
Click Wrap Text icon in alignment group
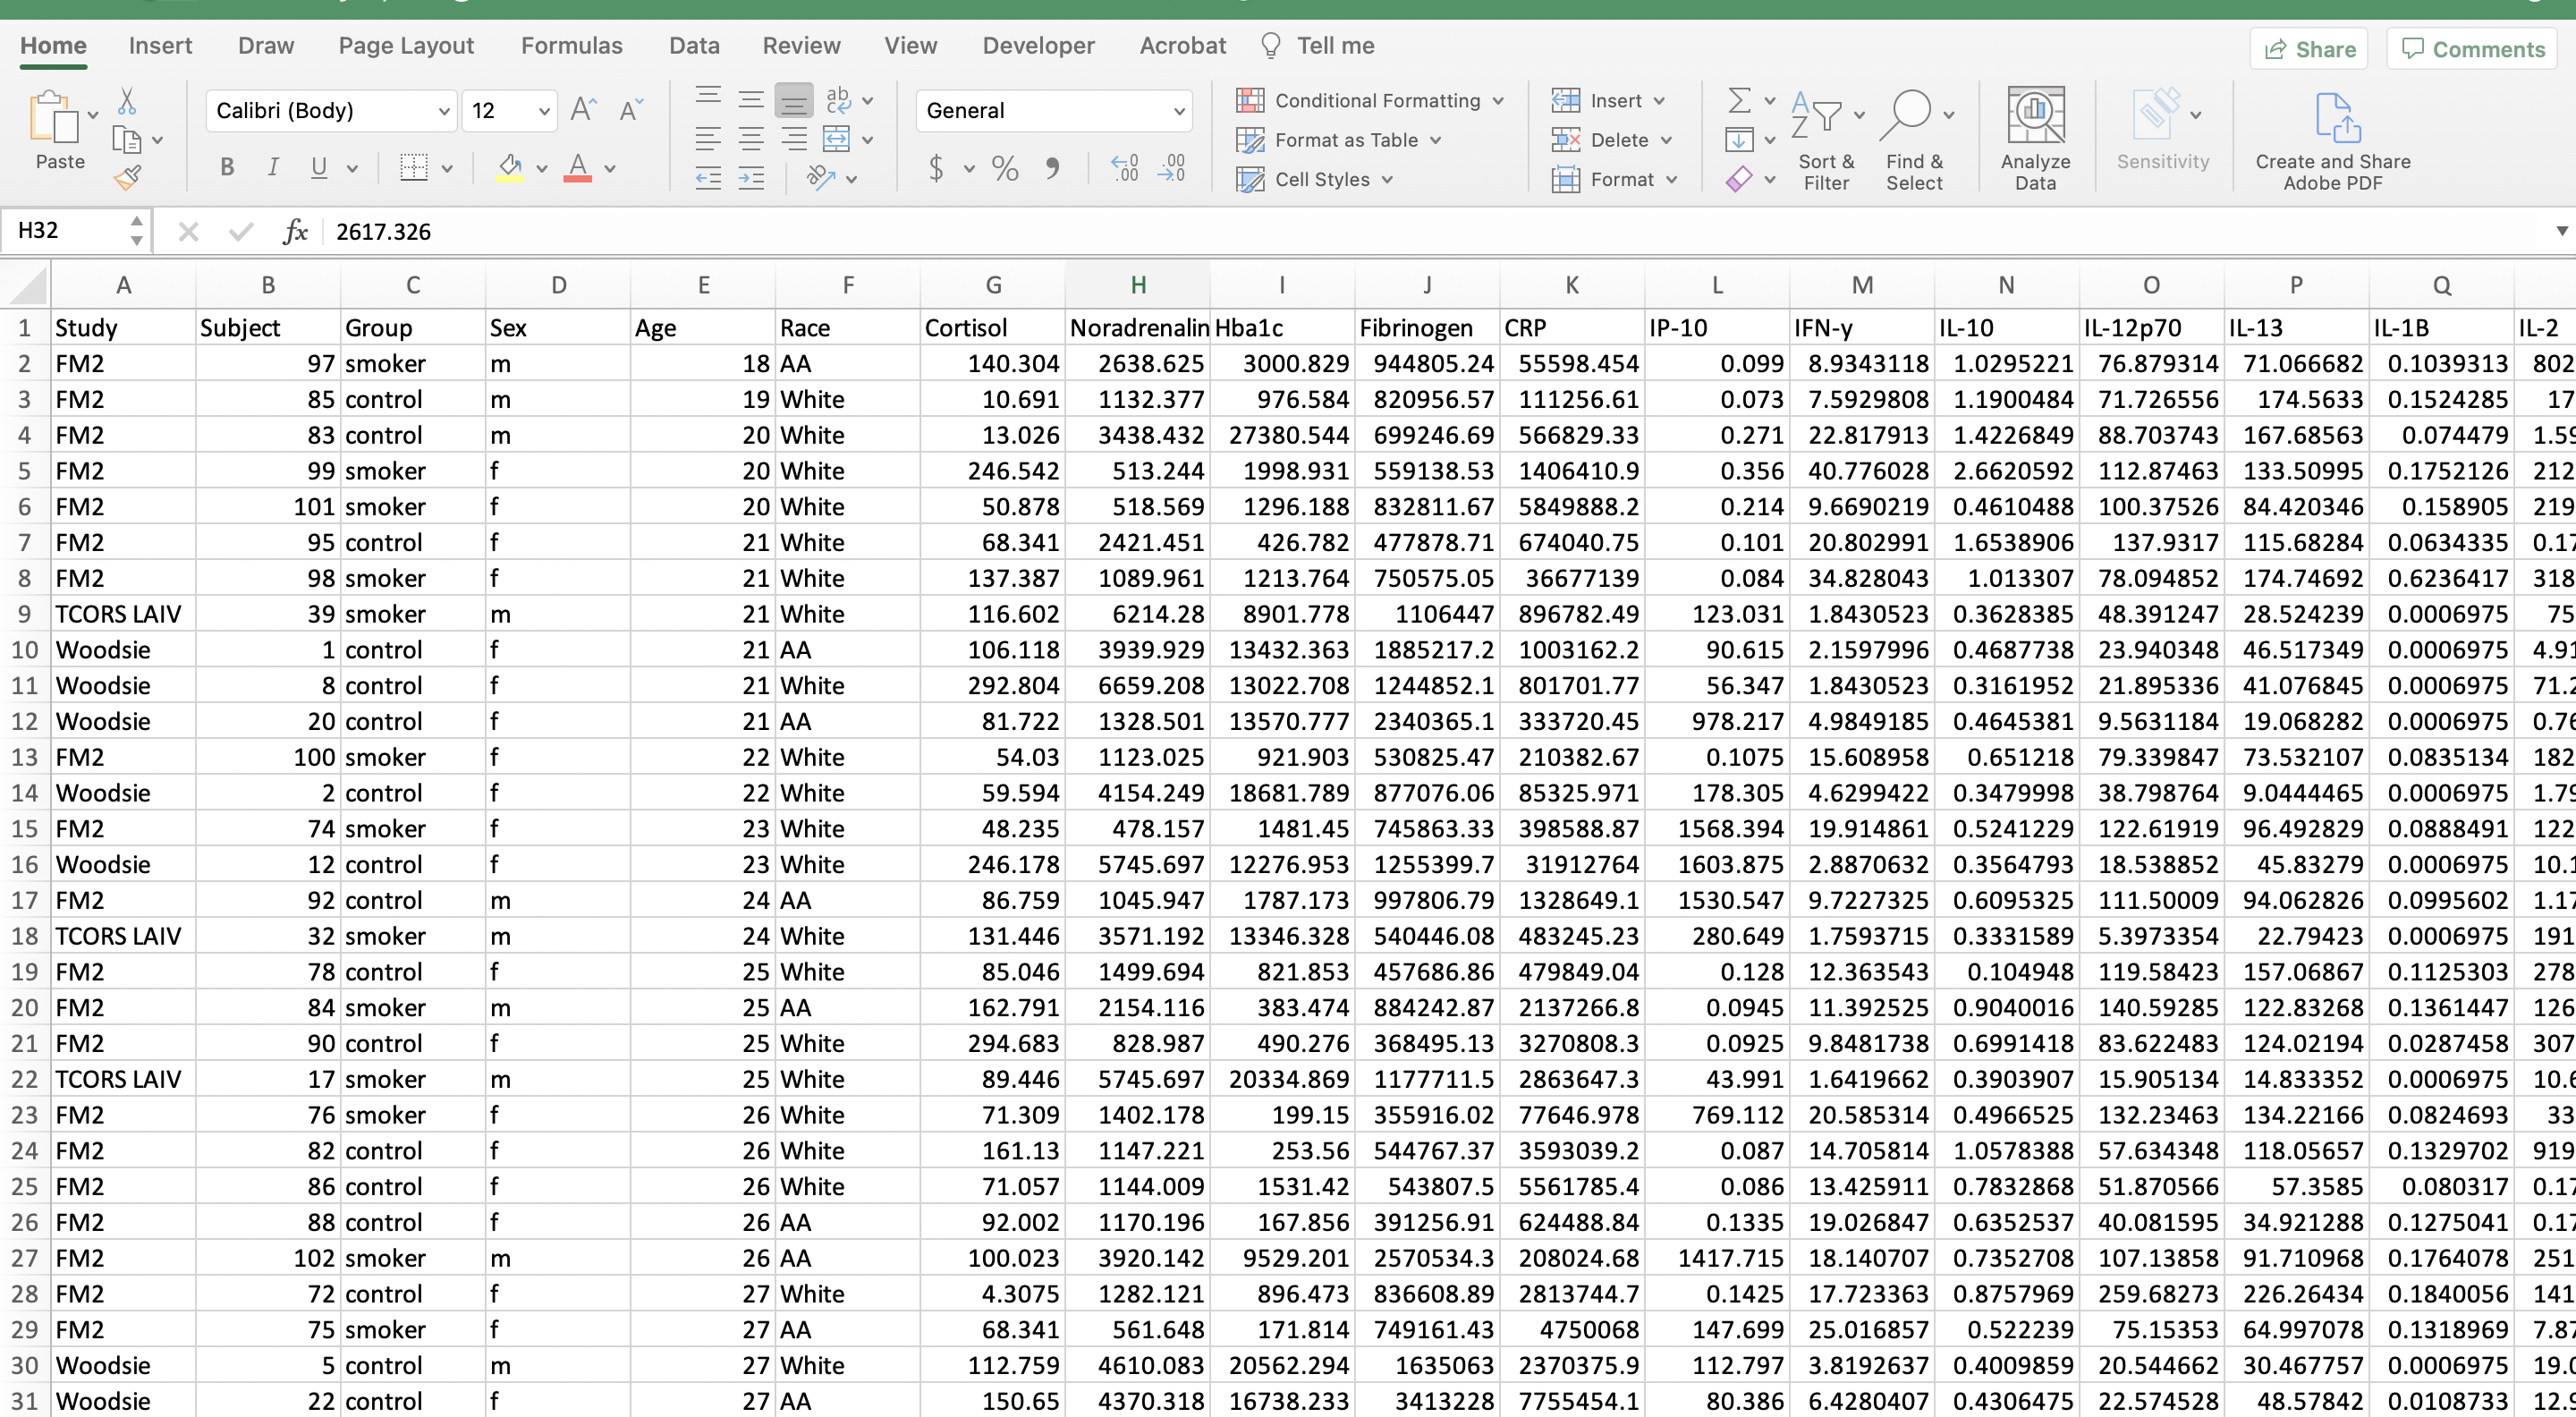[838, 99]
